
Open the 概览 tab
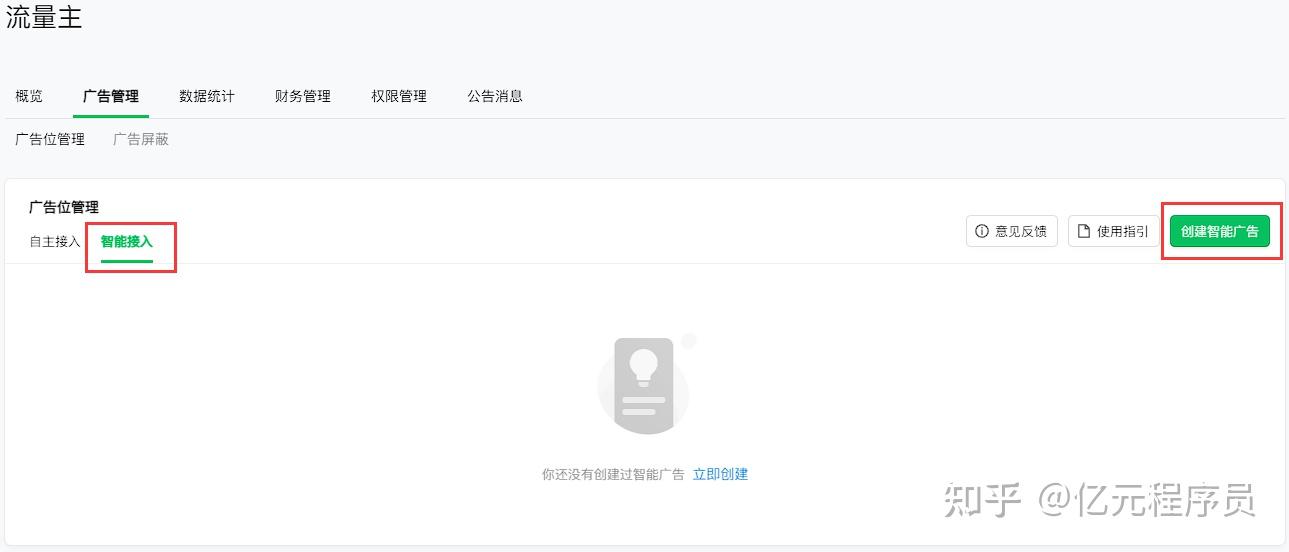click(29, 96)
